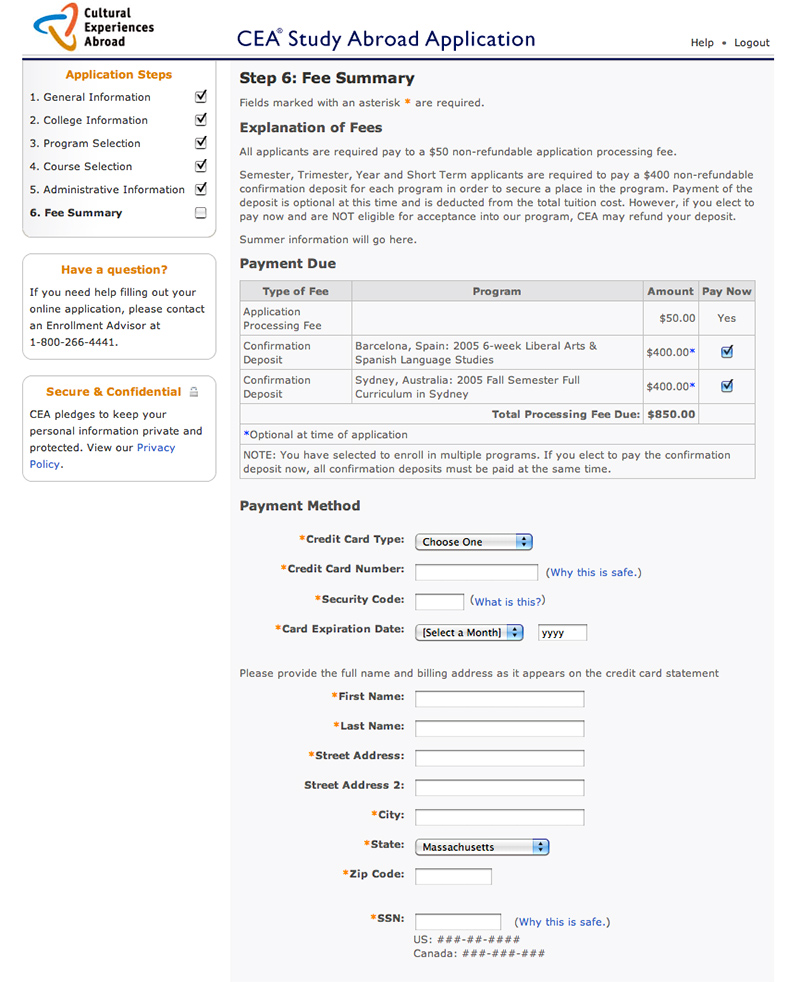Screen dimensions: 800x982
Task: Click the Logout link
Action: pyautogui.click(x=752, y=43)
